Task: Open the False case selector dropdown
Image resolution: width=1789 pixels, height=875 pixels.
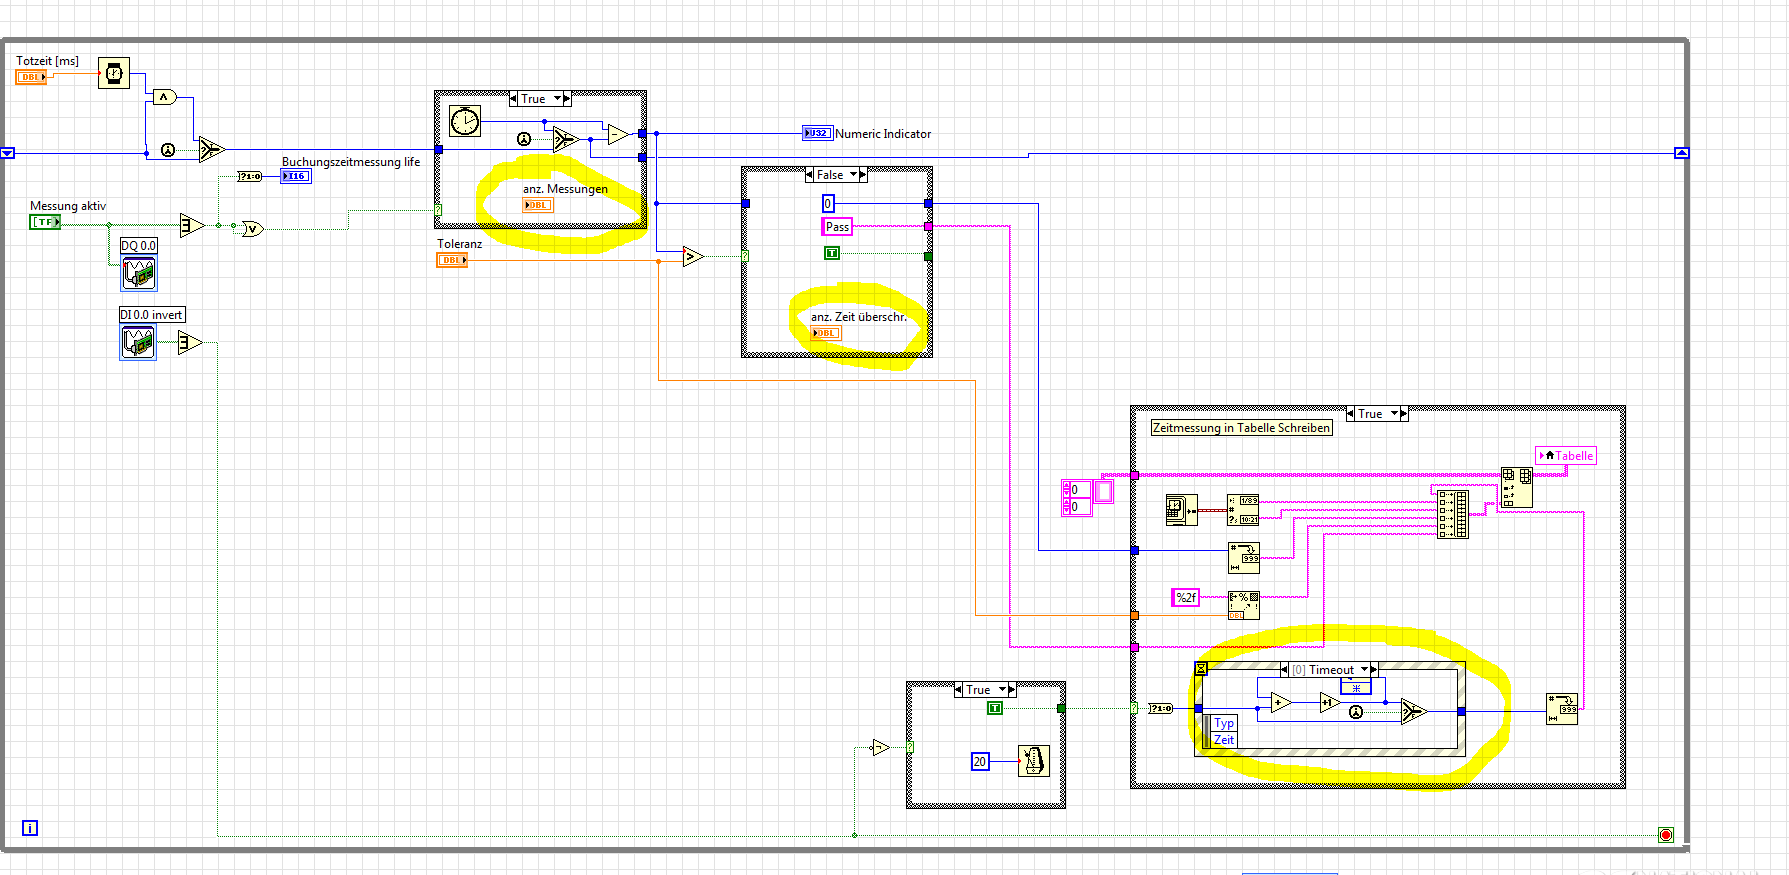Action: (x=836, y=175)
